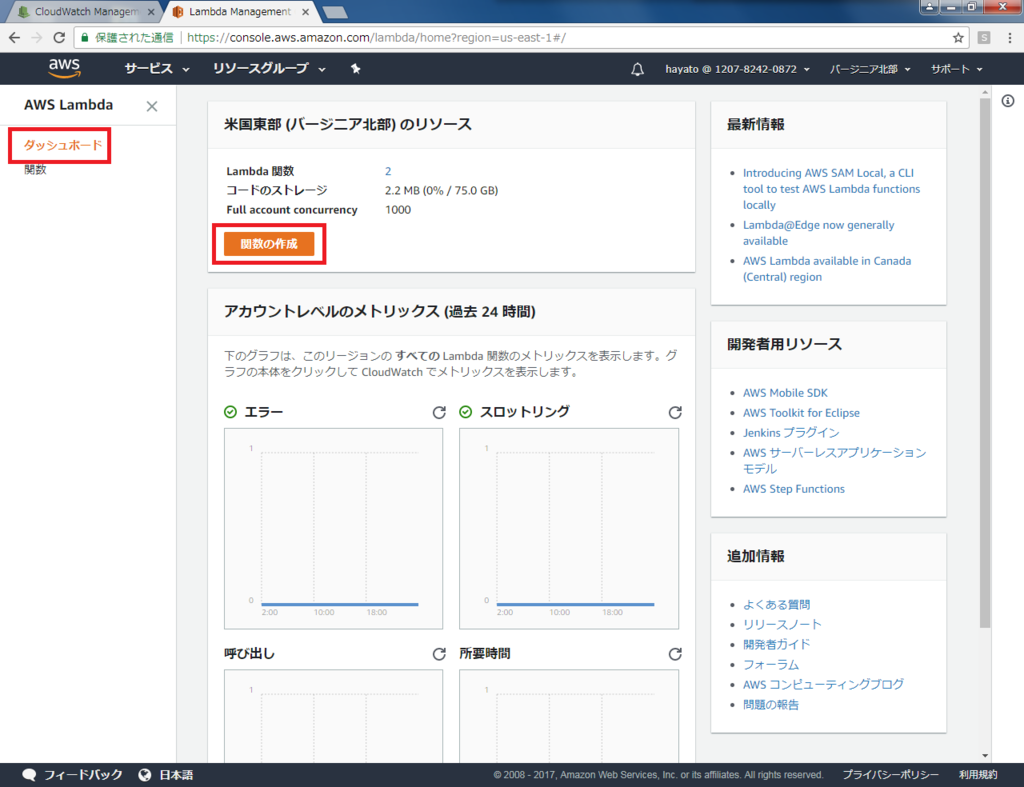Open 問題の報告 link

pos(771,705)
